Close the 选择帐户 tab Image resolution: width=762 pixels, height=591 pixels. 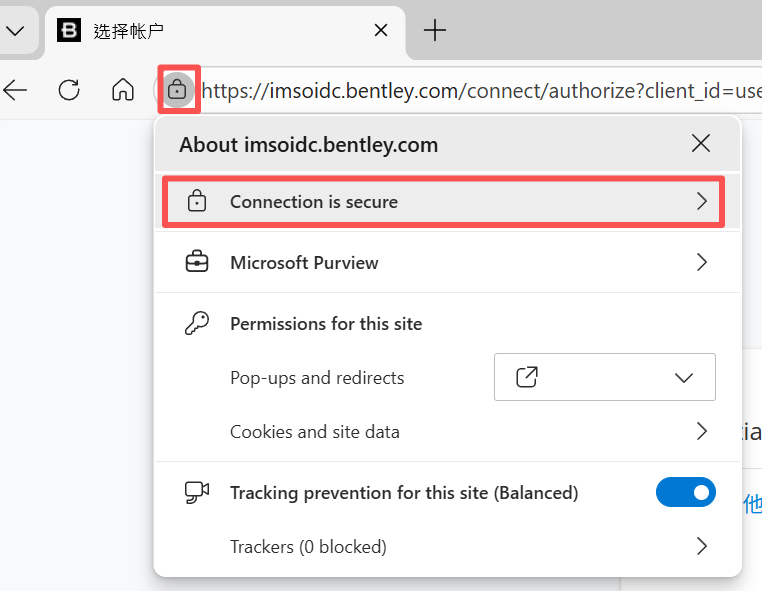[381, 30]
